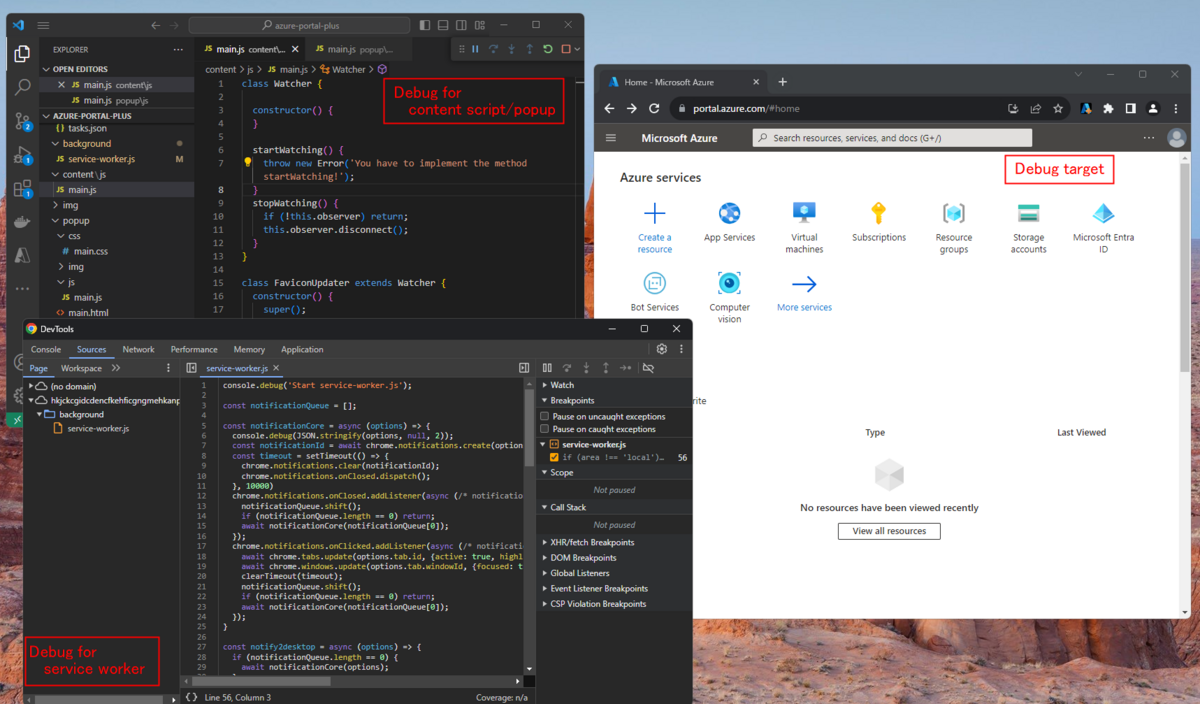1200x704 pixels.
Task: Open Run and Debug view in VS Code
Action: pyautogui.click(x=22, y=155)
